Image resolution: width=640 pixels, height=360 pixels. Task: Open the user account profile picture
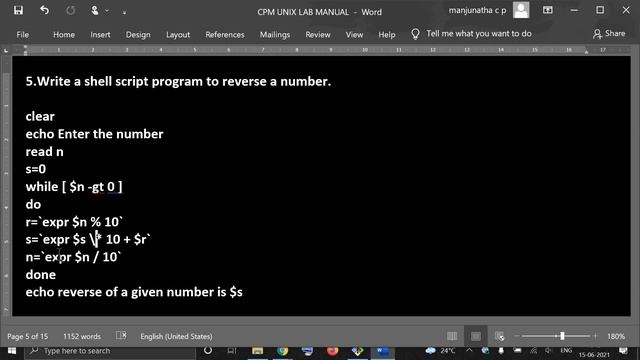(521, 10)
